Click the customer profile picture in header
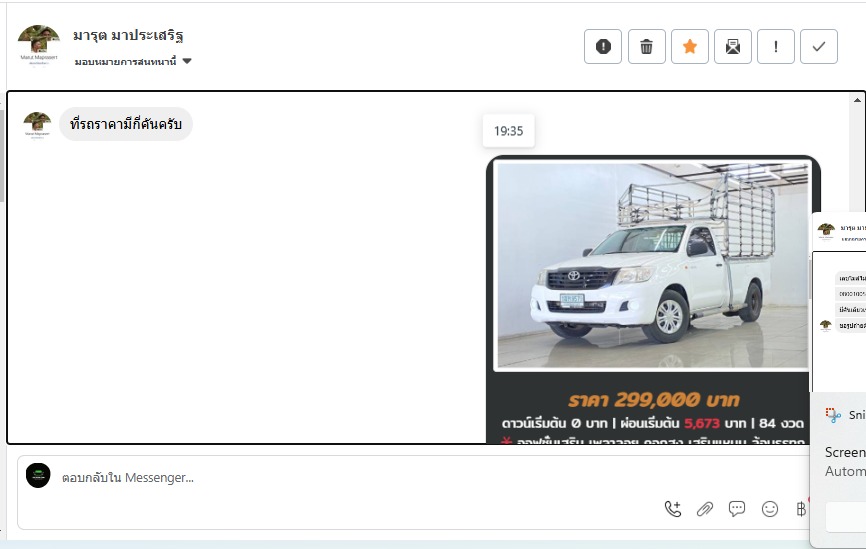This screenshot has width=866, height=549. 38,45
